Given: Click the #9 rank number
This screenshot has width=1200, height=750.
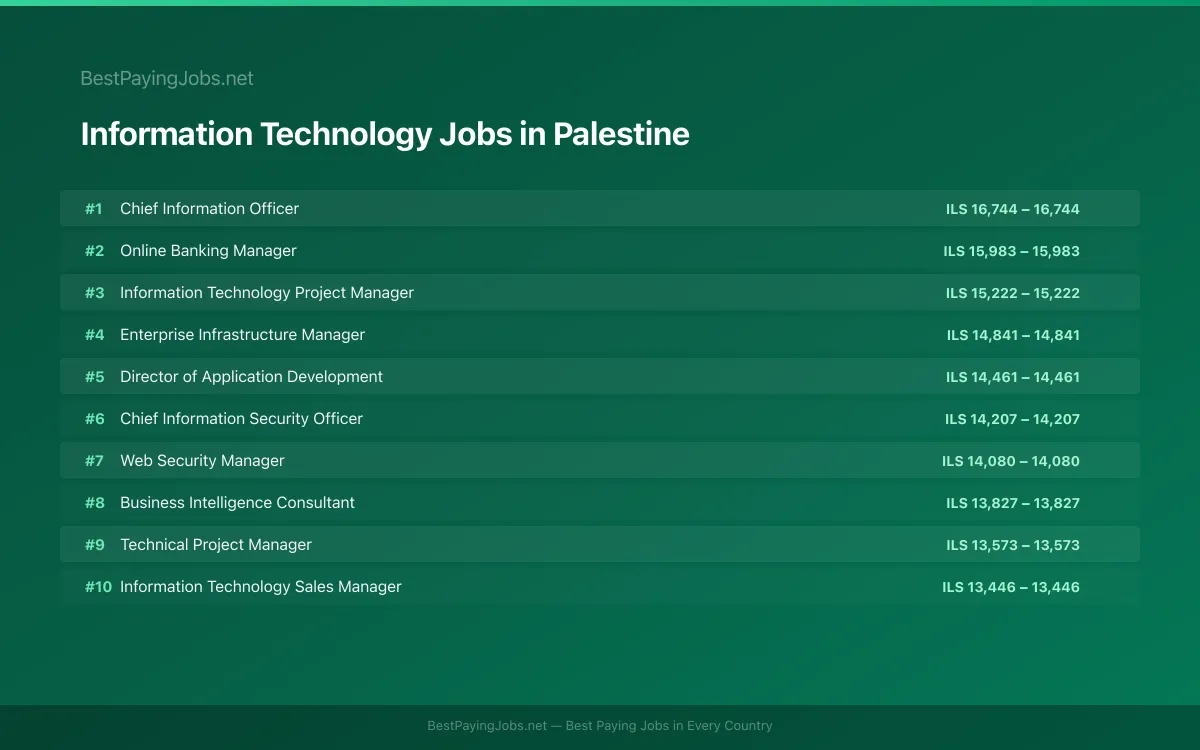Looking at the screenshot, I should pos(94,545).
